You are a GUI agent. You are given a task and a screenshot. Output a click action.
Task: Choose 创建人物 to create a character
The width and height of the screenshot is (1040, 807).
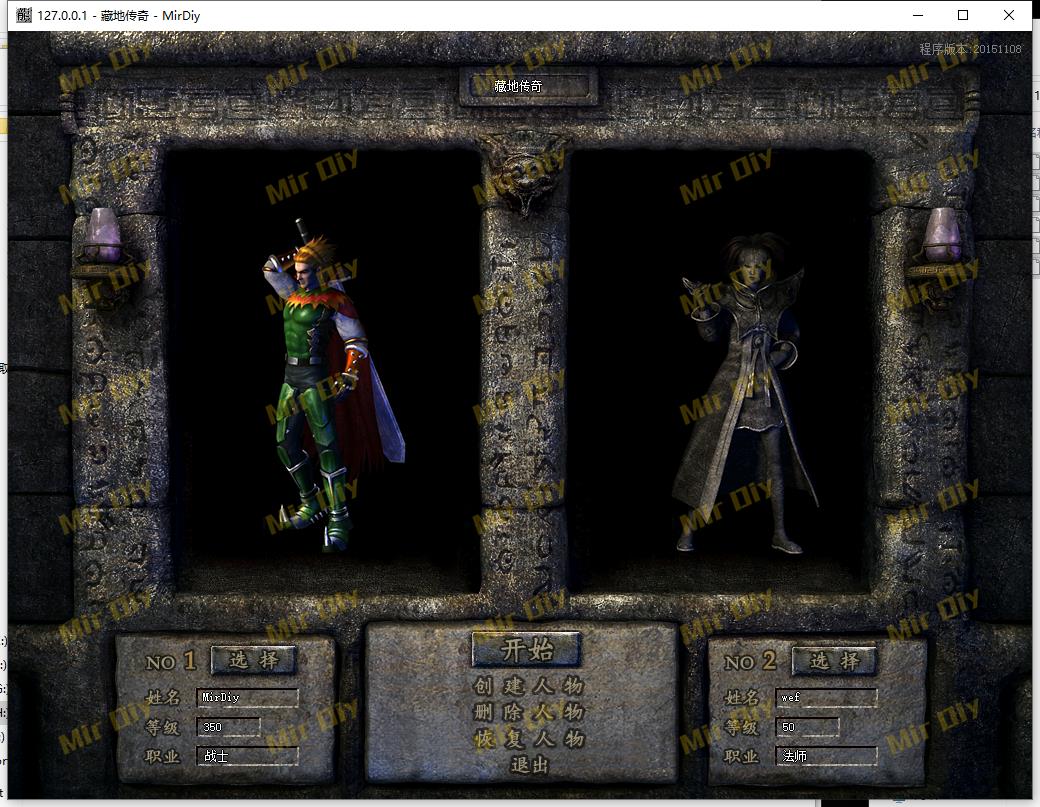click(x=528, y=687)
